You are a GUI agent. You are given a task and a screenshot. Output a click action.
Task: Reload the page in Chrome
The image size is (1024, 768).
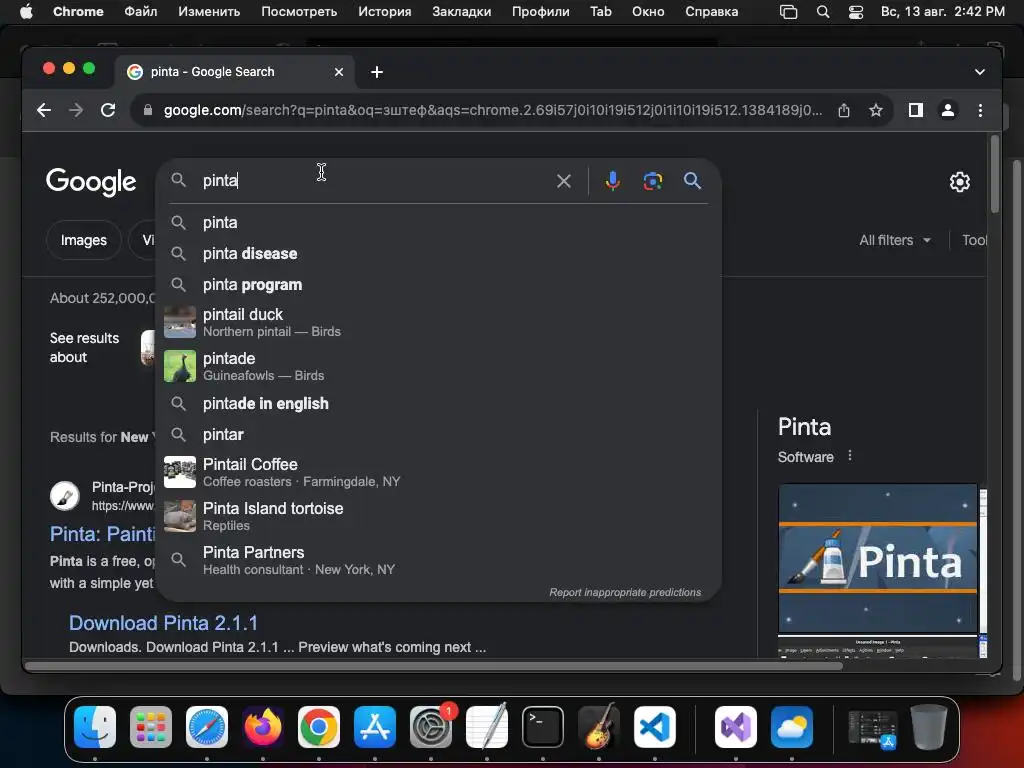pos(108,110)
